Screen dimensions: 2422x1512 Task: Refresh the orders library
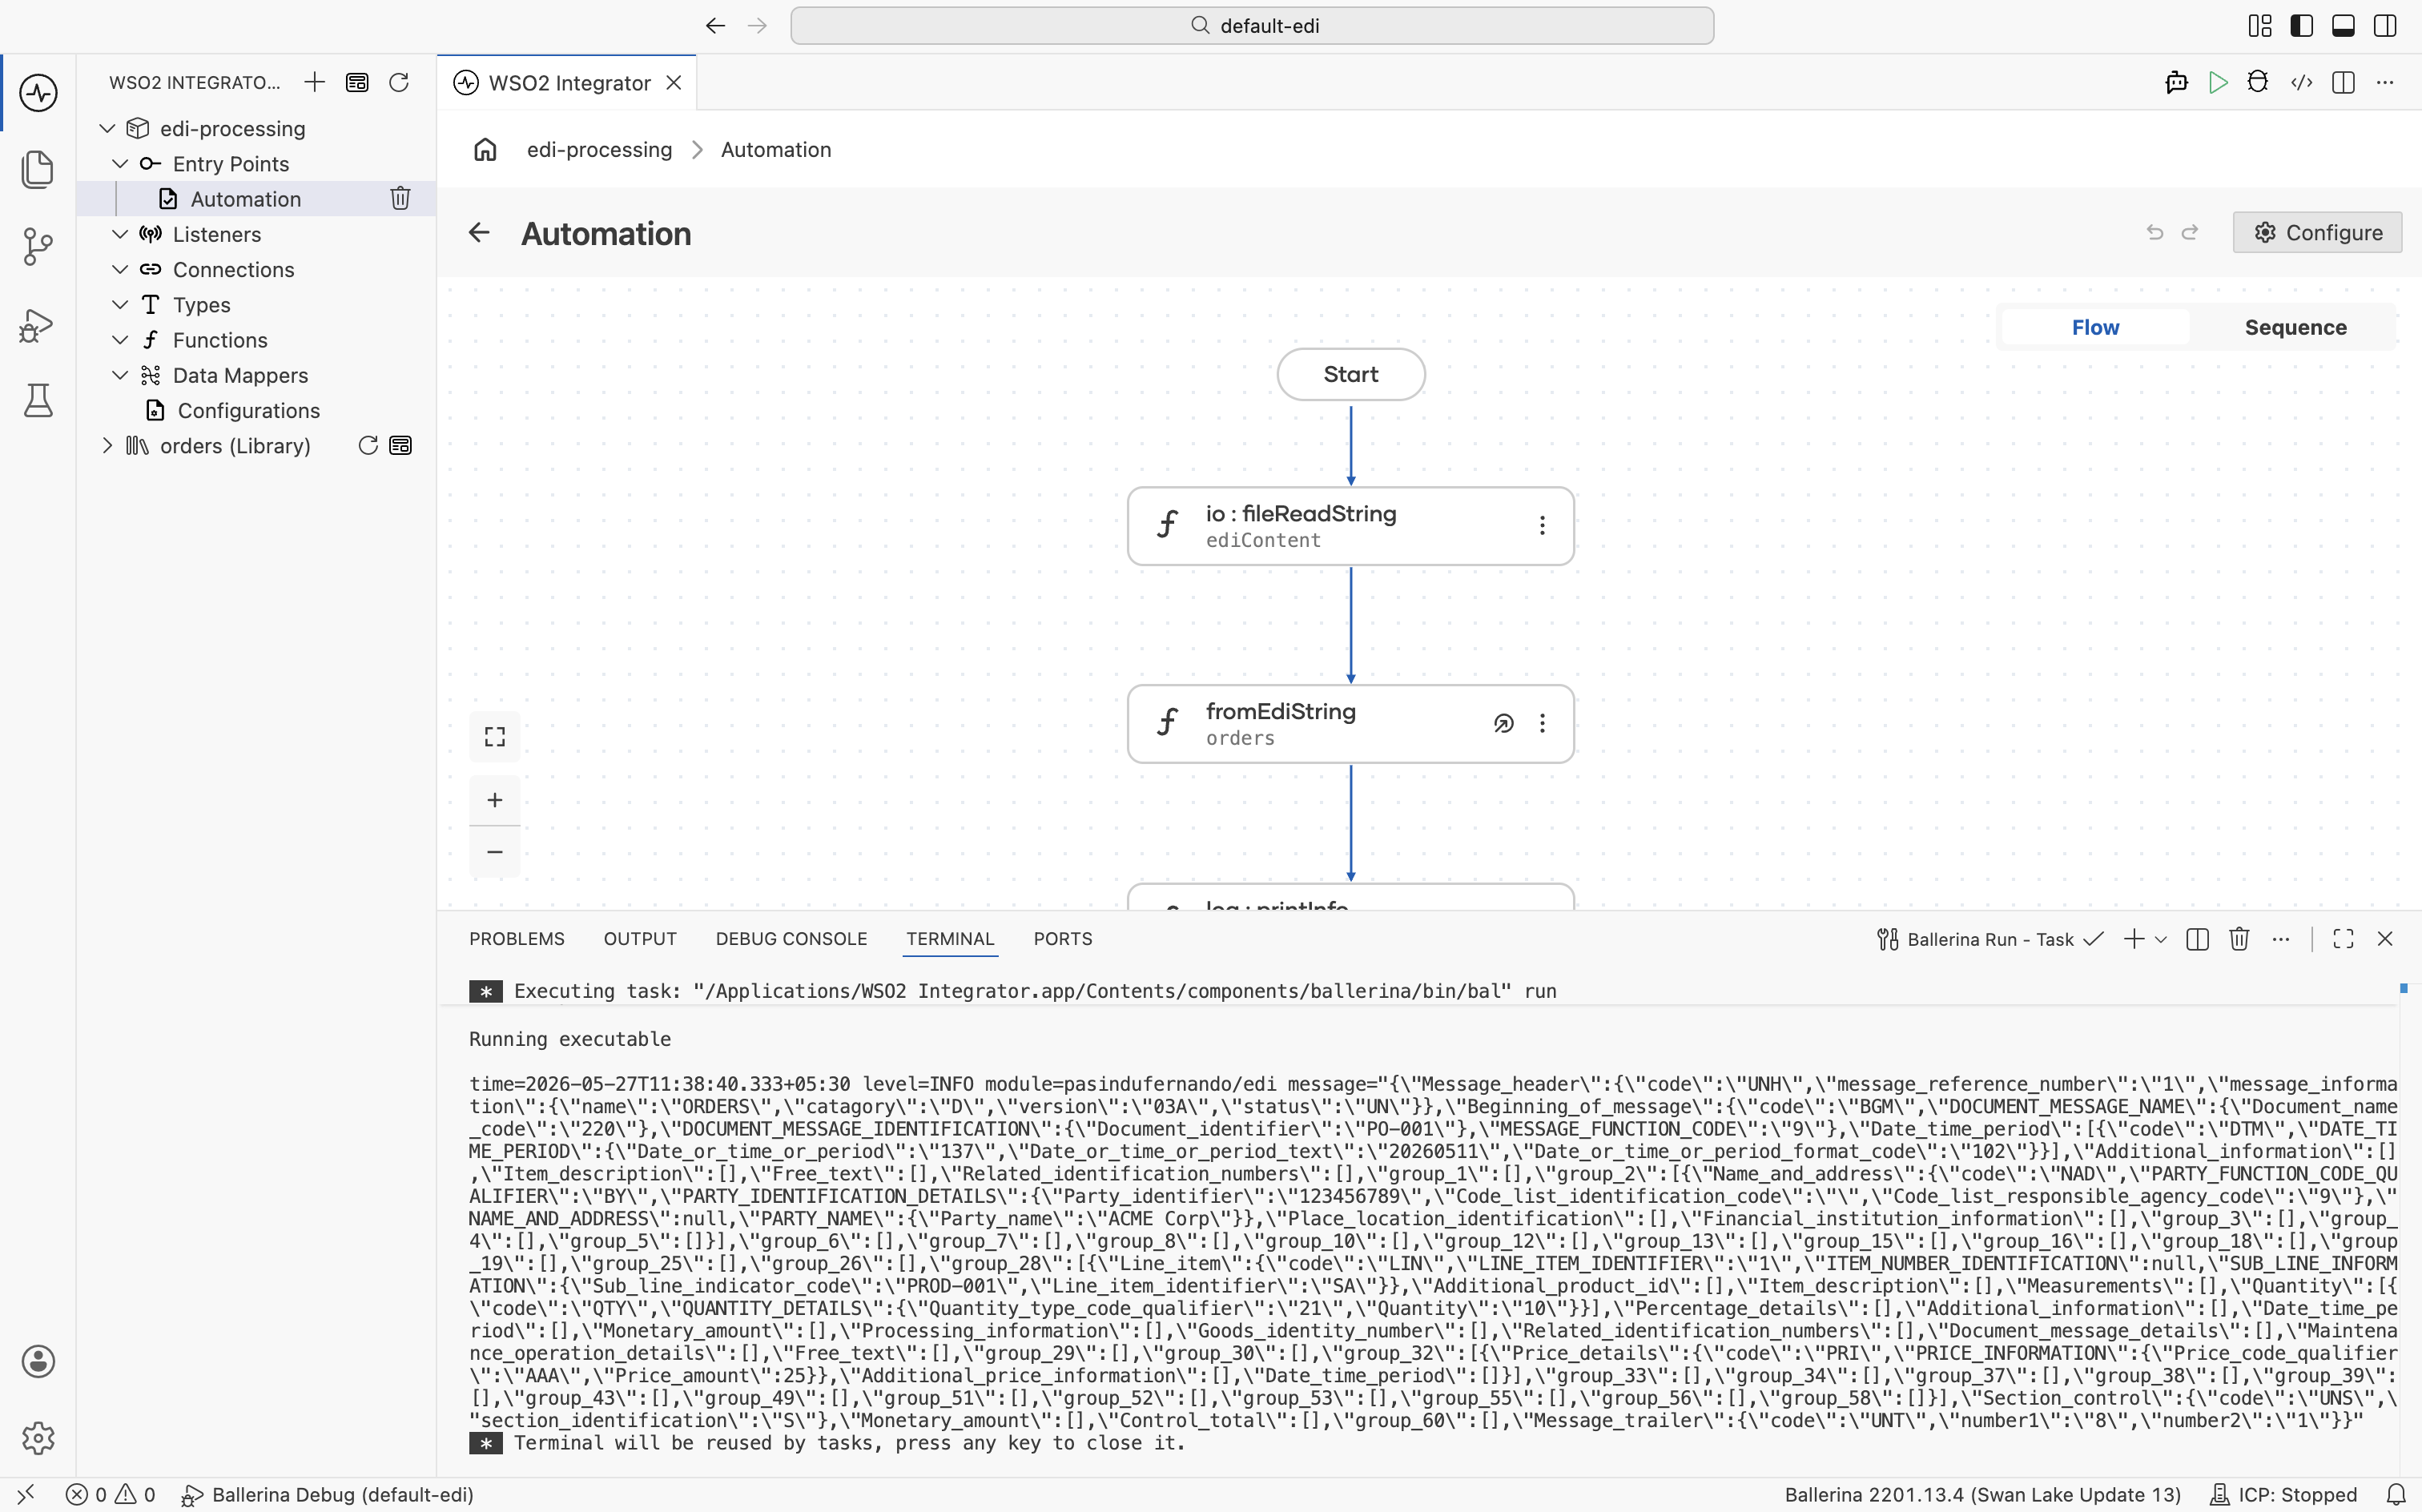click(x=368, y=445)
